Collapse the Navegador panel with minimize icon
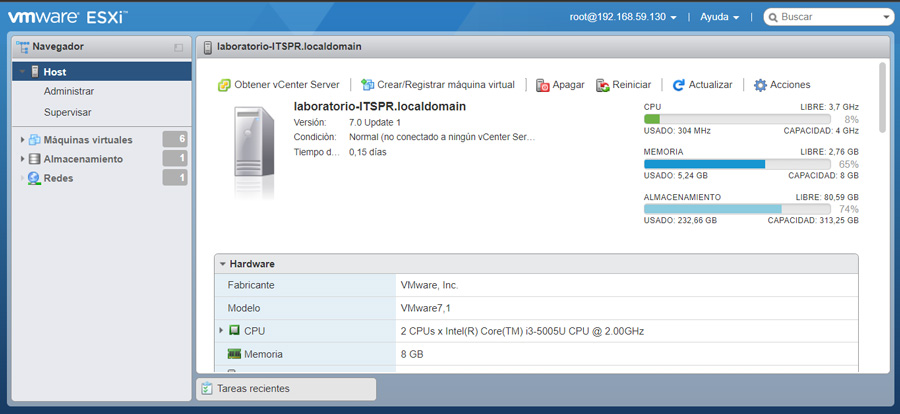Viewport: 900px width, 414px height. coord(179,48)
